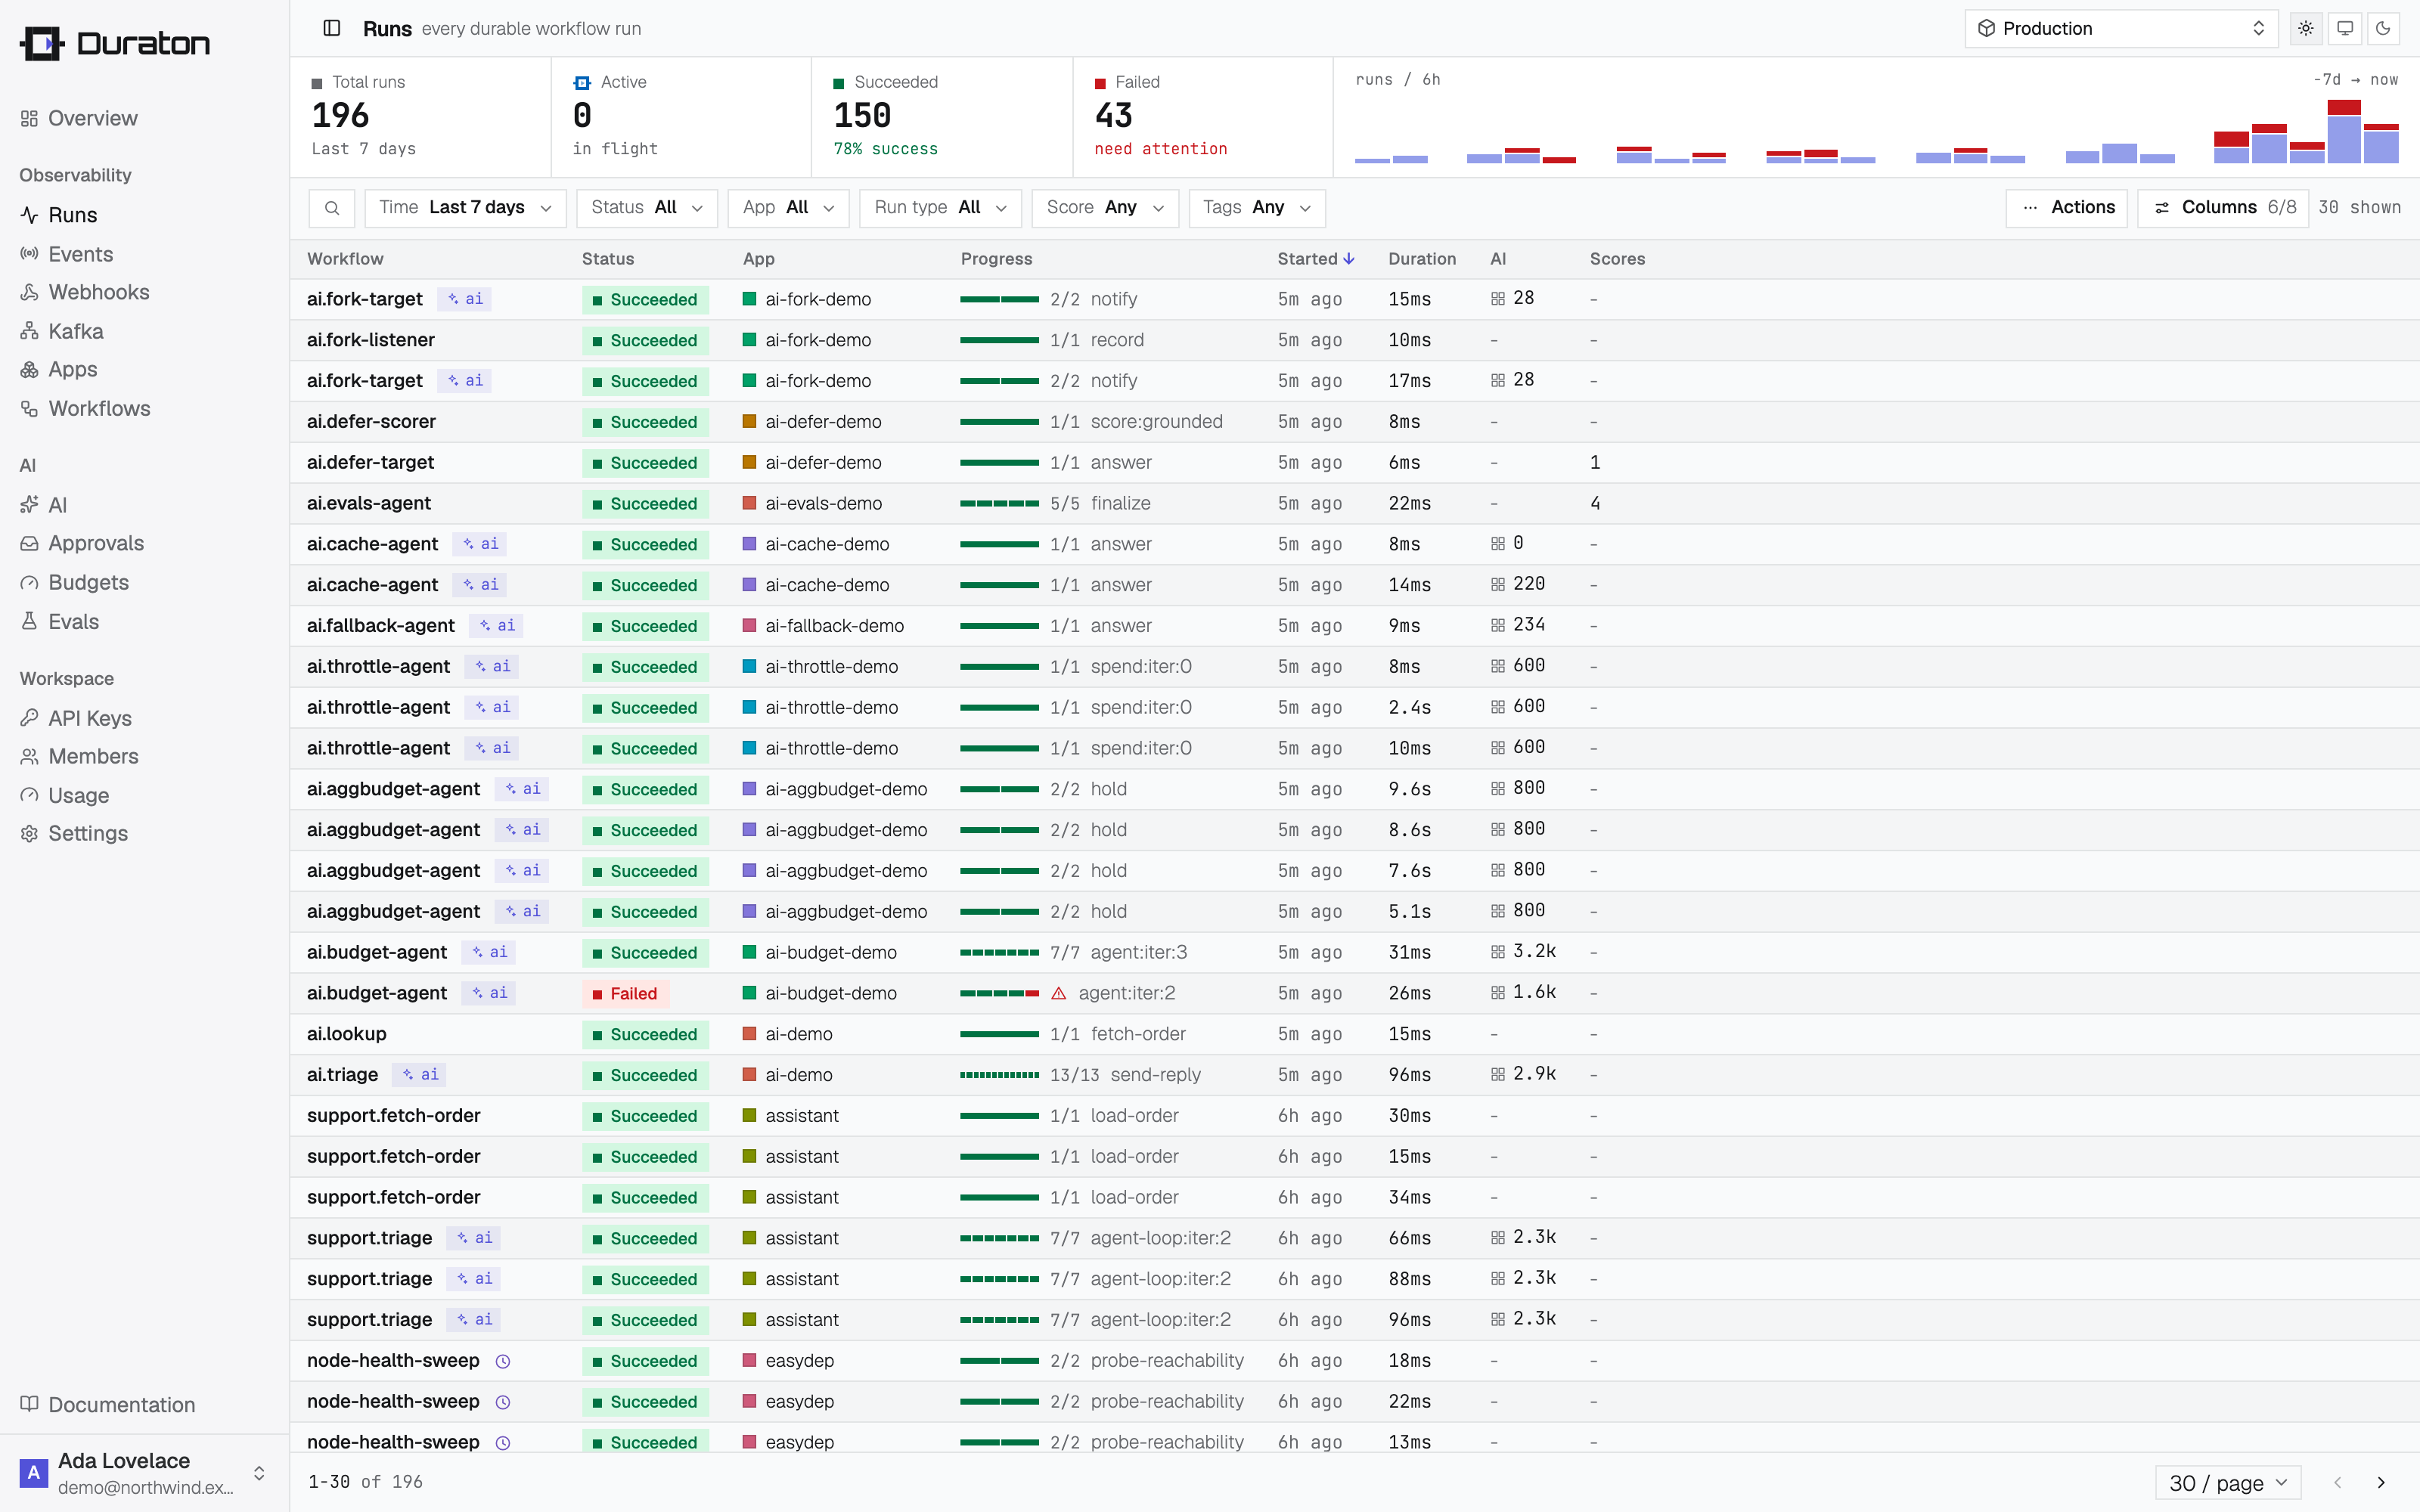This screenshot has width=2420, height=1512.
Task: Open the Production environment selector
Action: (x=2121, y=28)
